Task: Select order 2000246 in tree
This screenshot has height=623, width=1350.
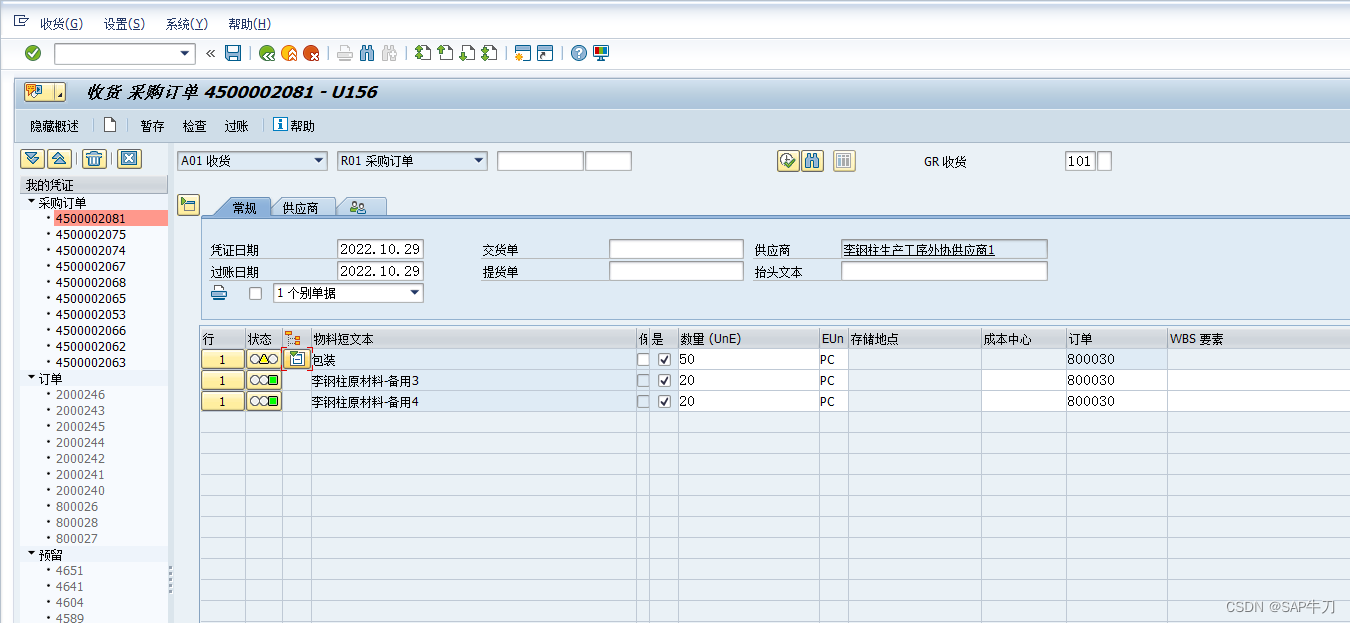Action: 80,394
